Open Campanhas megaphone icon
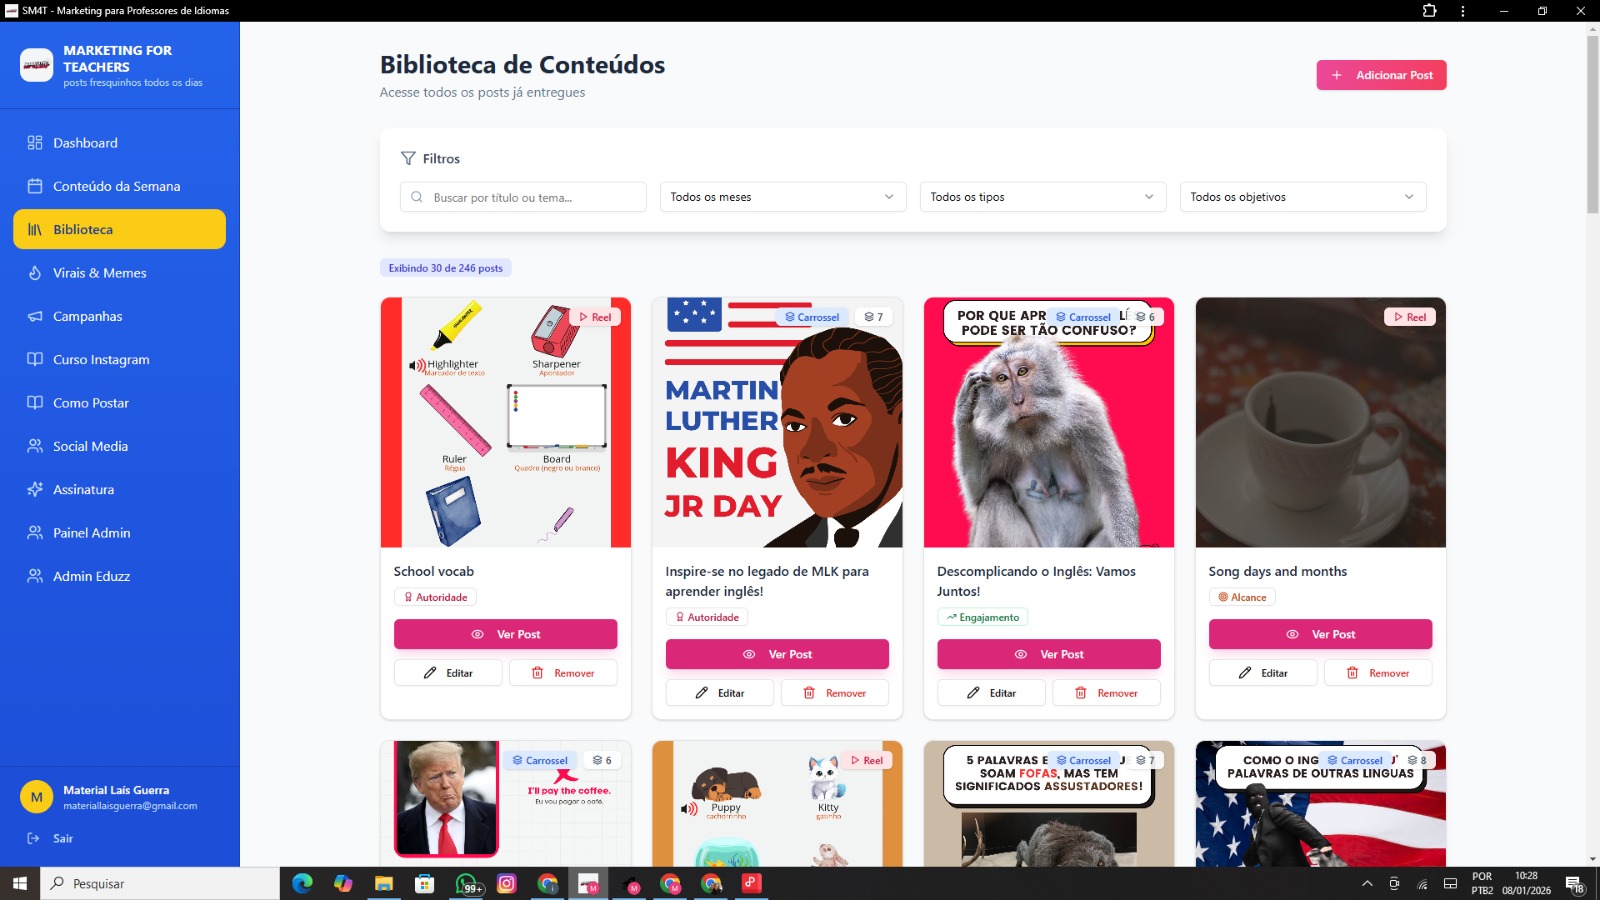 tap(35, 316)
